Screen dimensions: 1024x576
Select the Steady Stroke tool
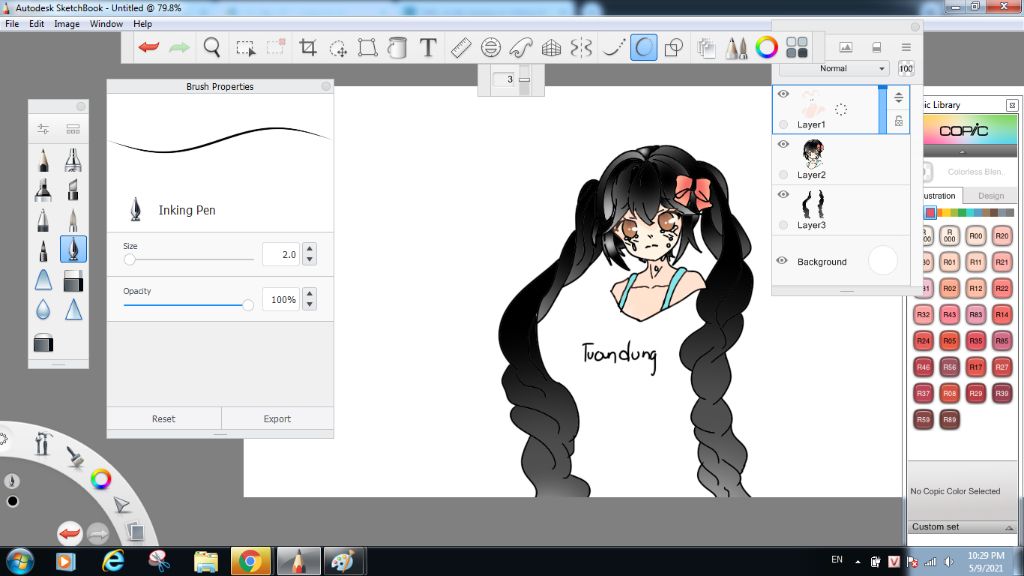click(613, 47)
